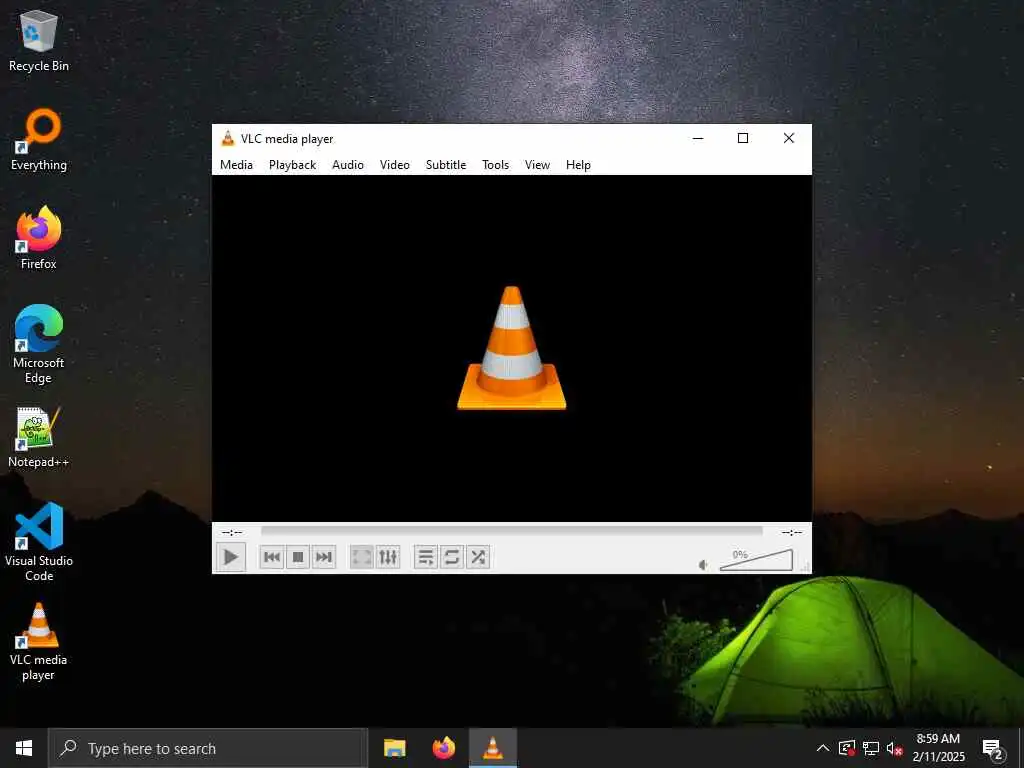Open the notification action center
1024x768 pixels.
(993, 748)
